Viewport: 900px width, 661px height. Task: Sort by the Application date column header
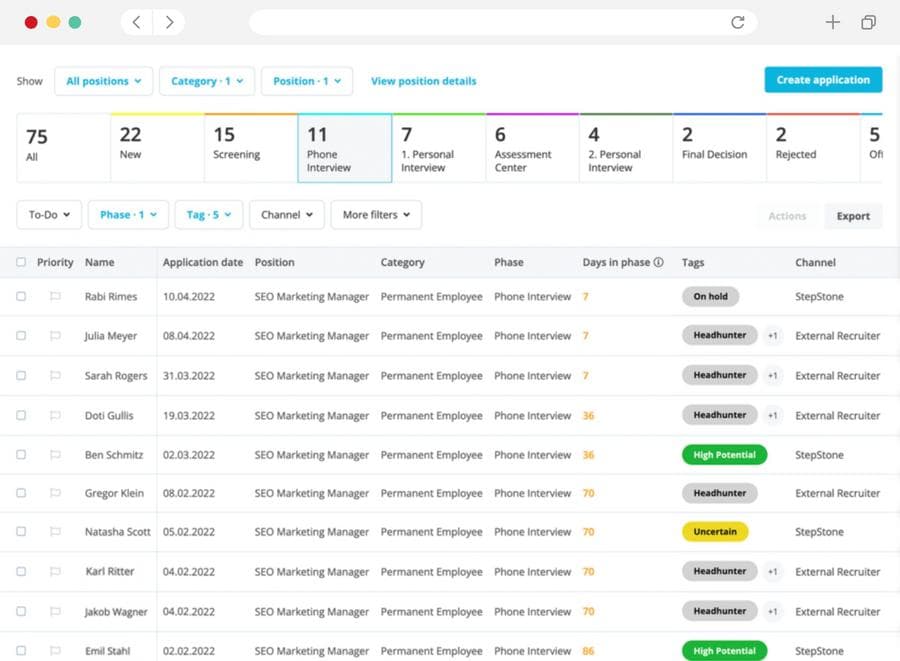pyautogui.click(x=203, y=262)
